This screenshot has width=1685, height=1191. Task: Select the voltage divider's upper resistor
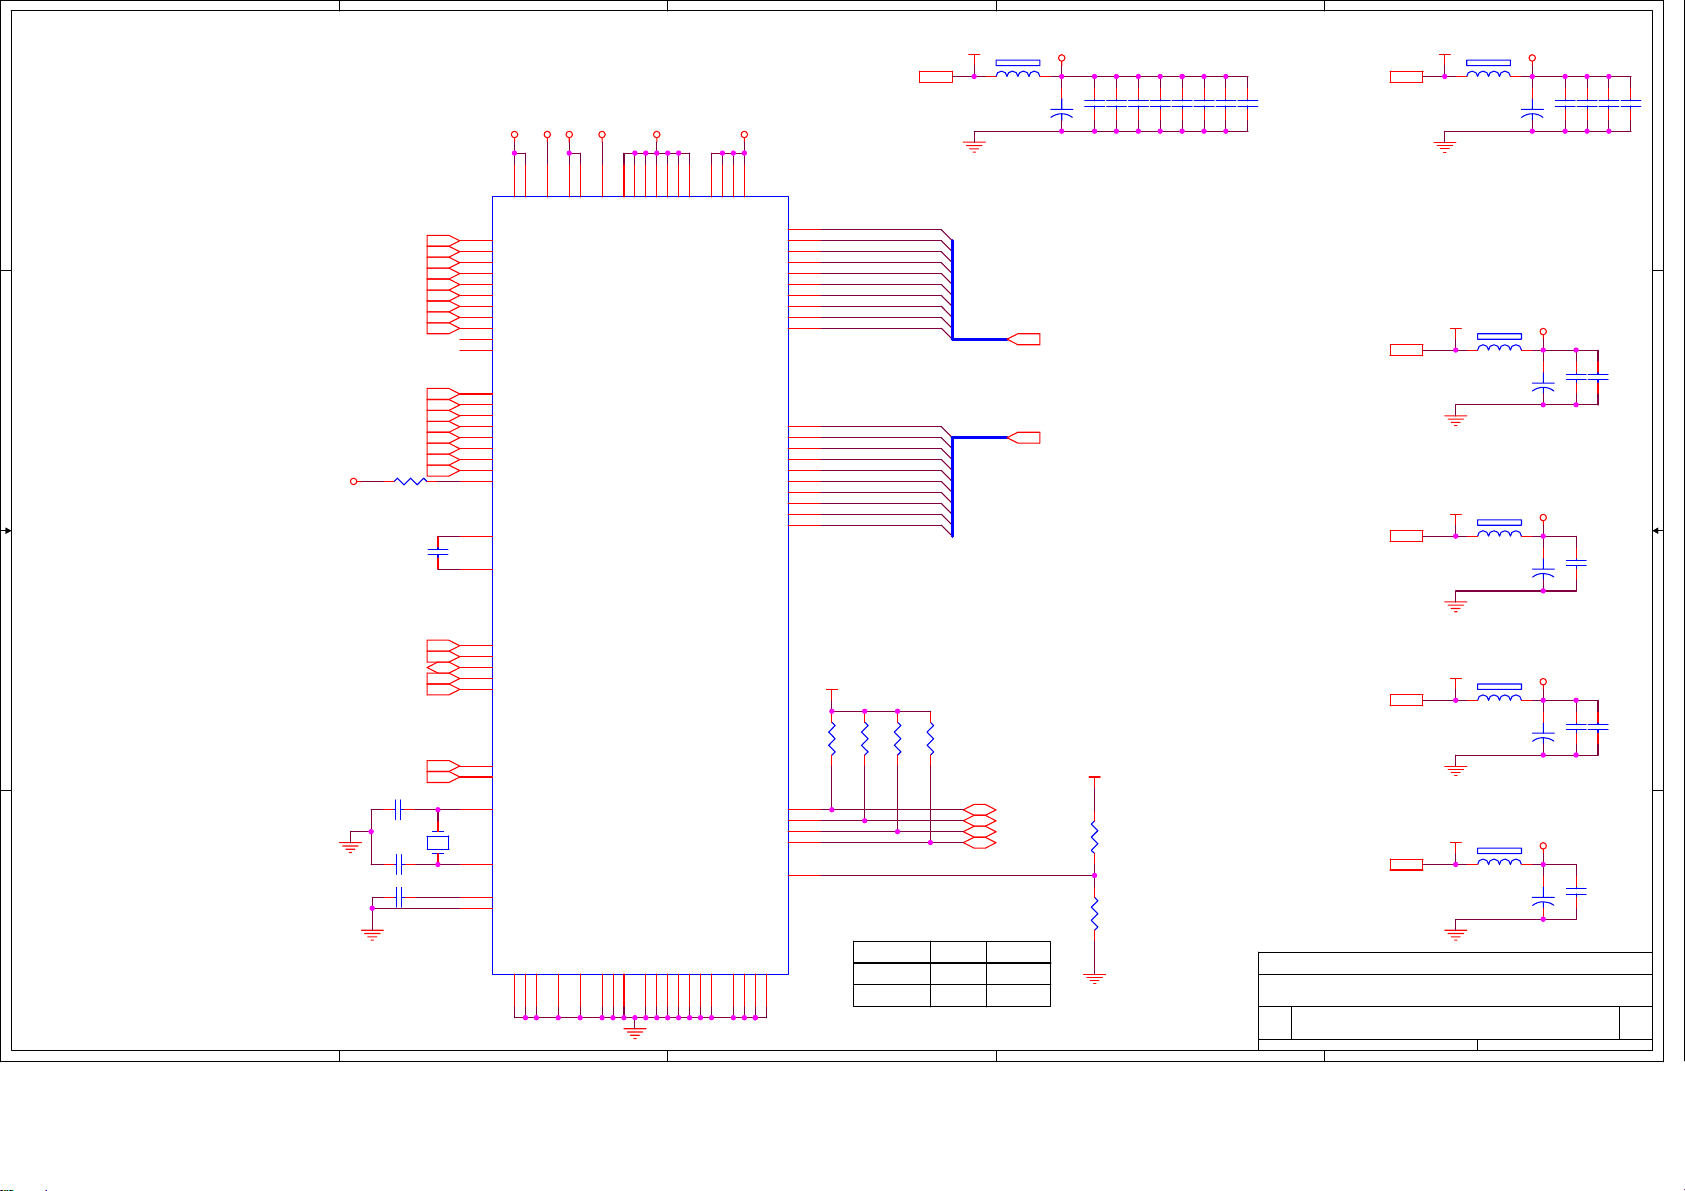(x=1095, y=837)
